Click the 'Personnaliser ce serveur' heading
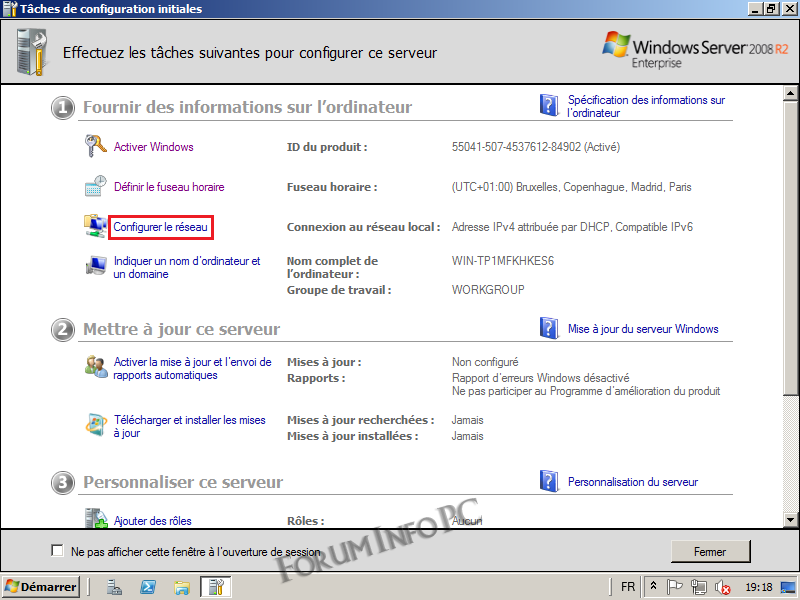 pyautogui.click(x=183, y=482)
